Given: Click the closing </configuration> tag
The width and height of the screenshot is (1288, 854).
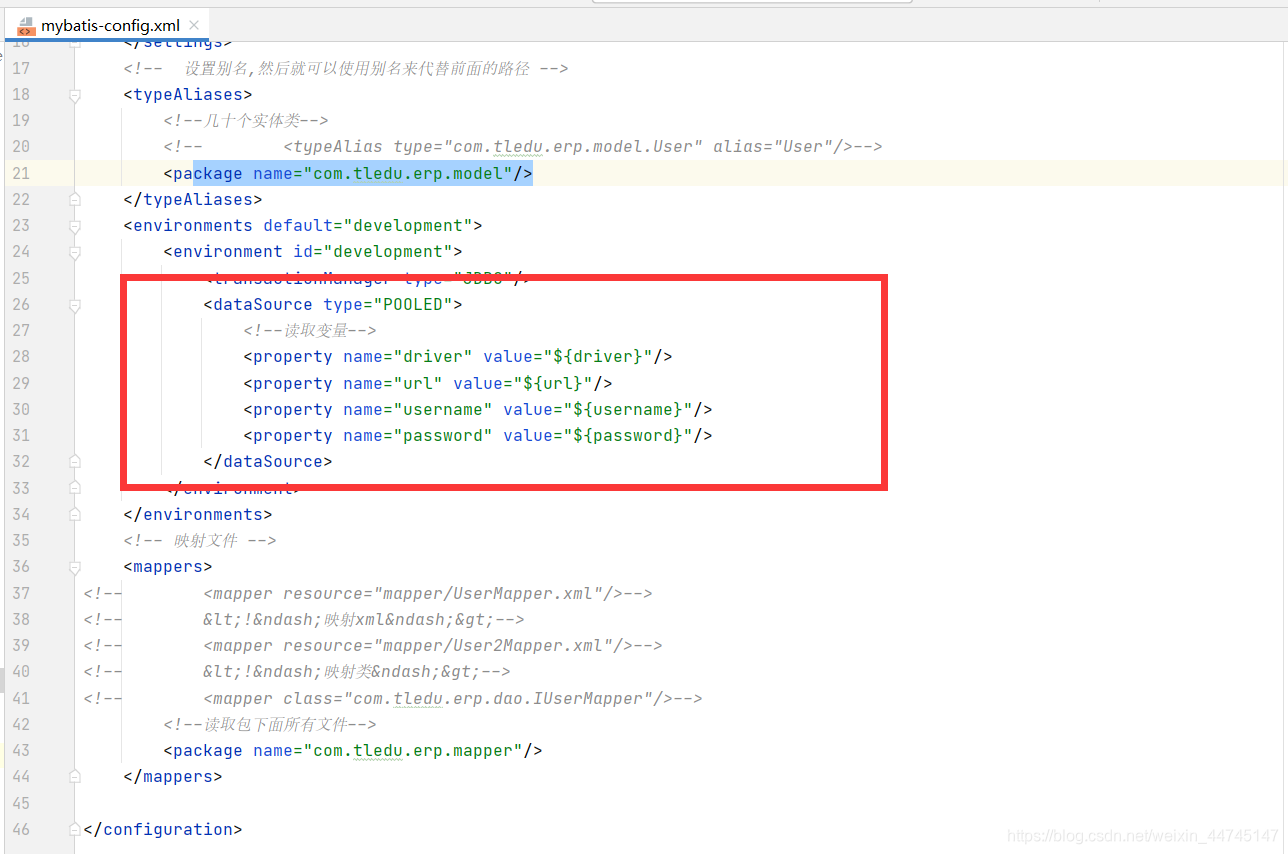Looking at the screenshot, I should [163, 829].
